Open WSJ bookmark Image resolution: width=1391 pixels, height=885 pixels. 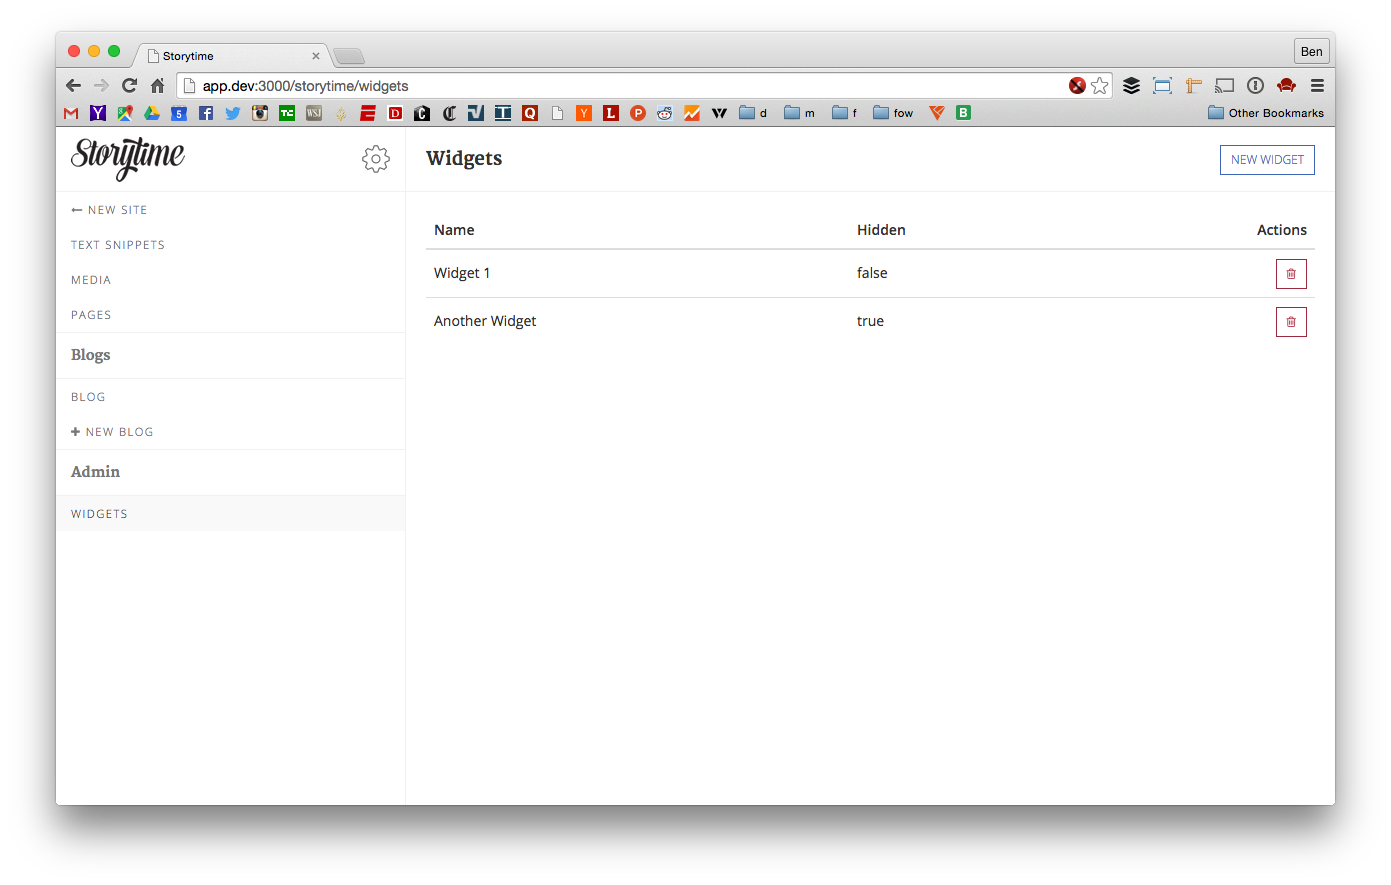tap(314, 113)
